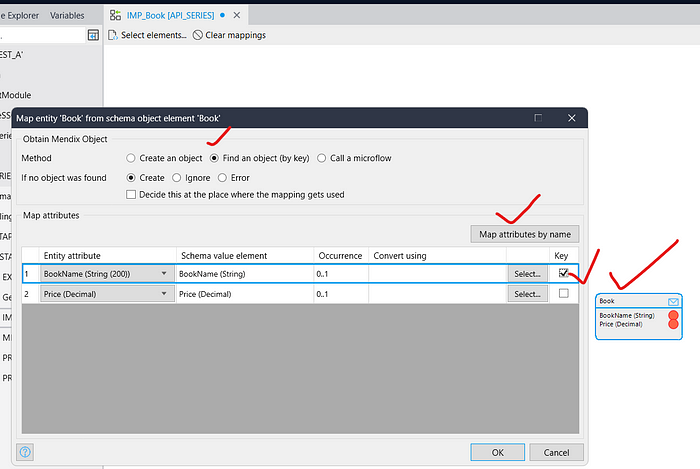Click the Select elements toolbar icon
This screenshot has width=700, height=469.
tap(113, 35)
